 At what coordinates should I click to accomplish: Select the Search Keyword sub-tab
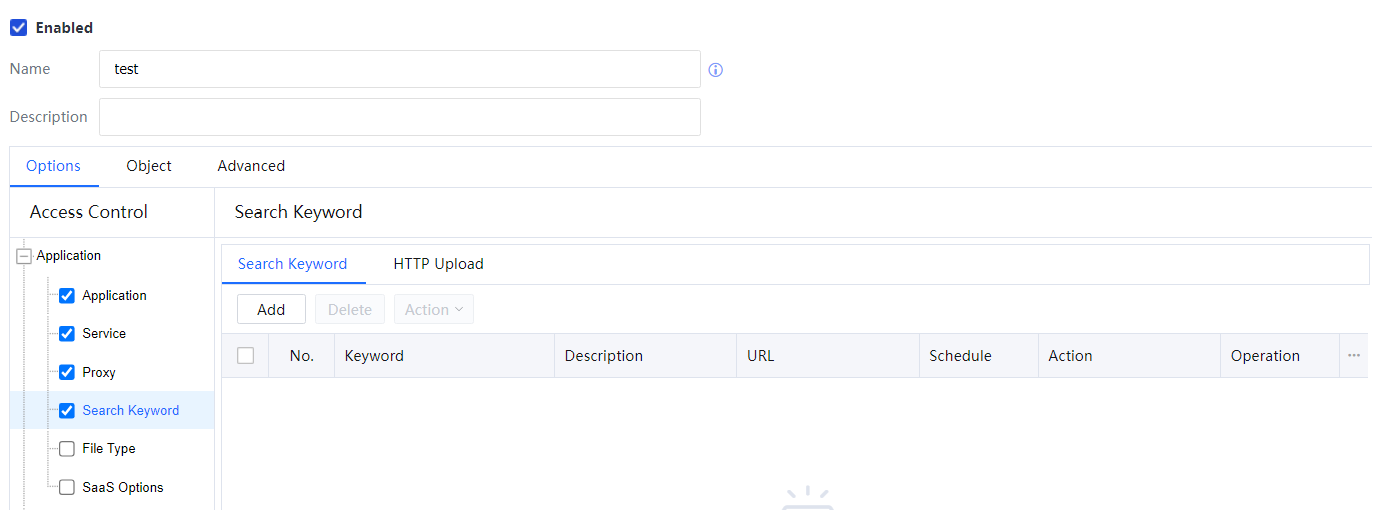[x=292, y=264]
